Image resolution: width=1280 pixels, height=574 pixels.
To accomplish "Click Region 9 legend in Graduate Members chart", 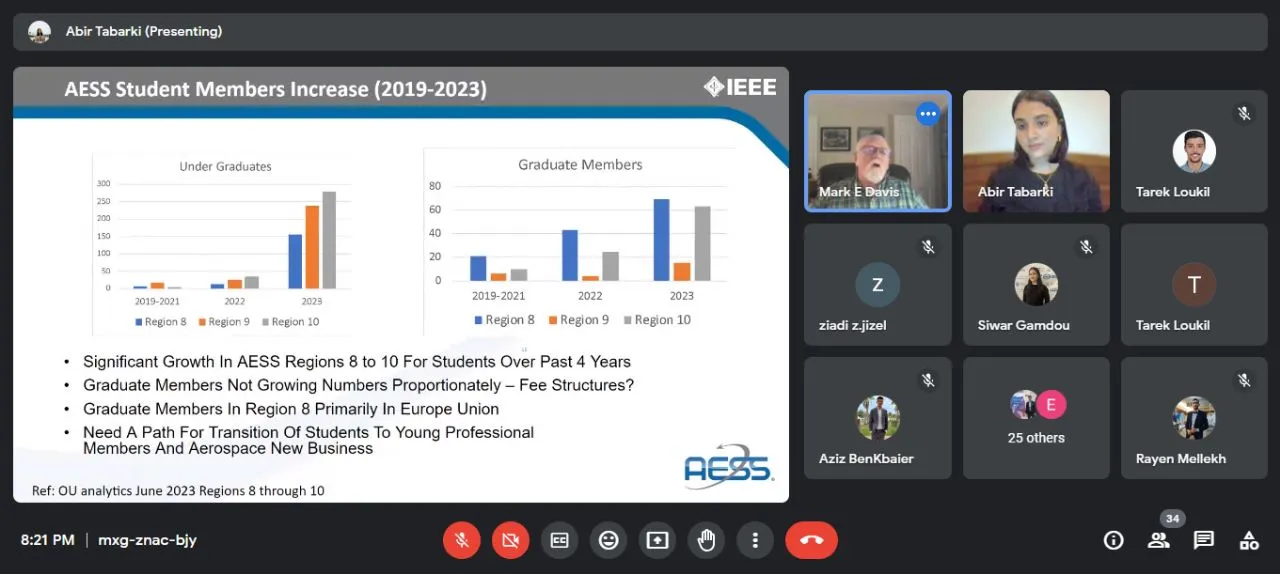I will coord(578,320).
